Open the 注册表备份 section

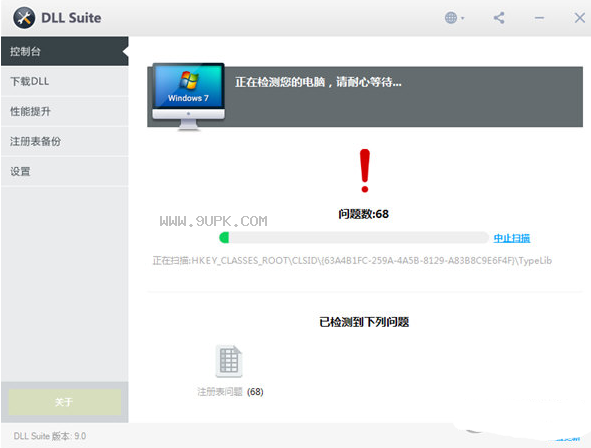[64, 142]
